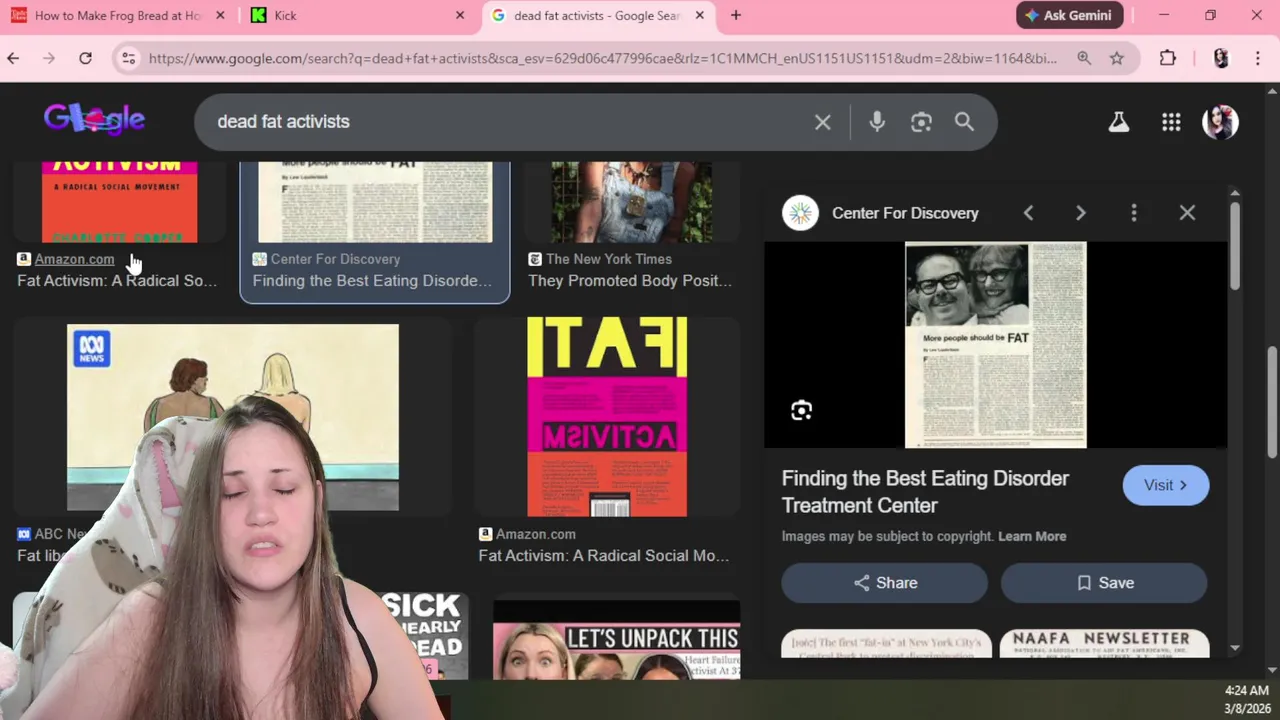This screenshot has height=720, width=1280.
Task: Start voice search microphone
Action: point(877,122)
